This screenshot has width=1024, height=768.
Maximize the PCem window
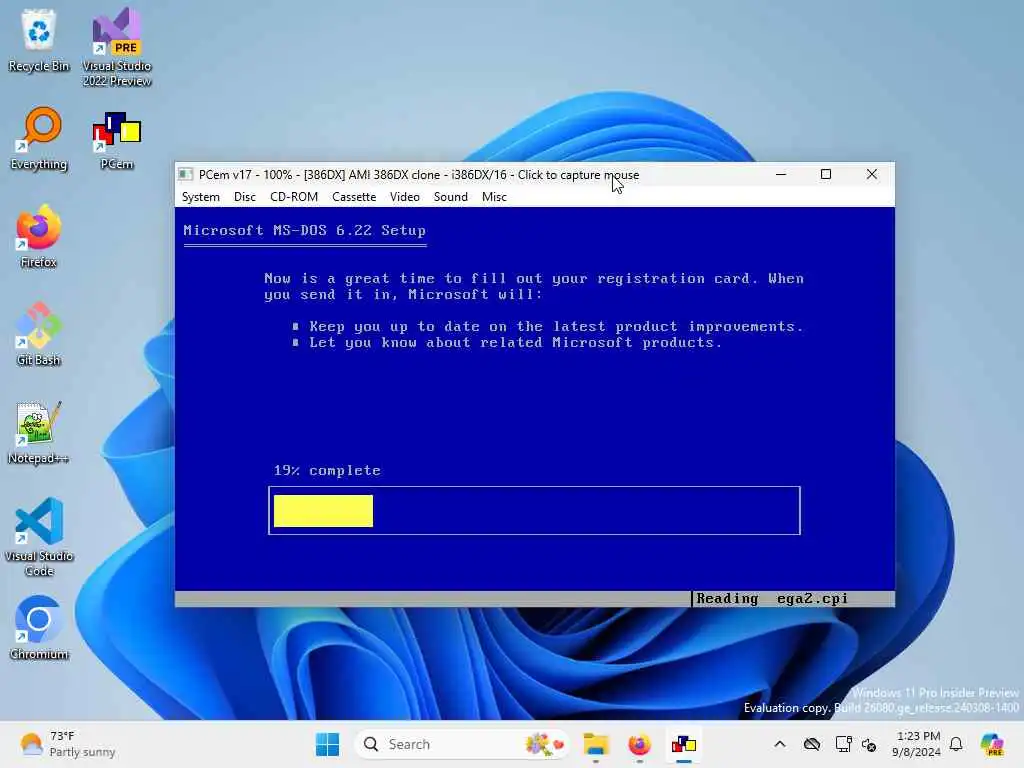pyautogui.click(x=826, y=174)
